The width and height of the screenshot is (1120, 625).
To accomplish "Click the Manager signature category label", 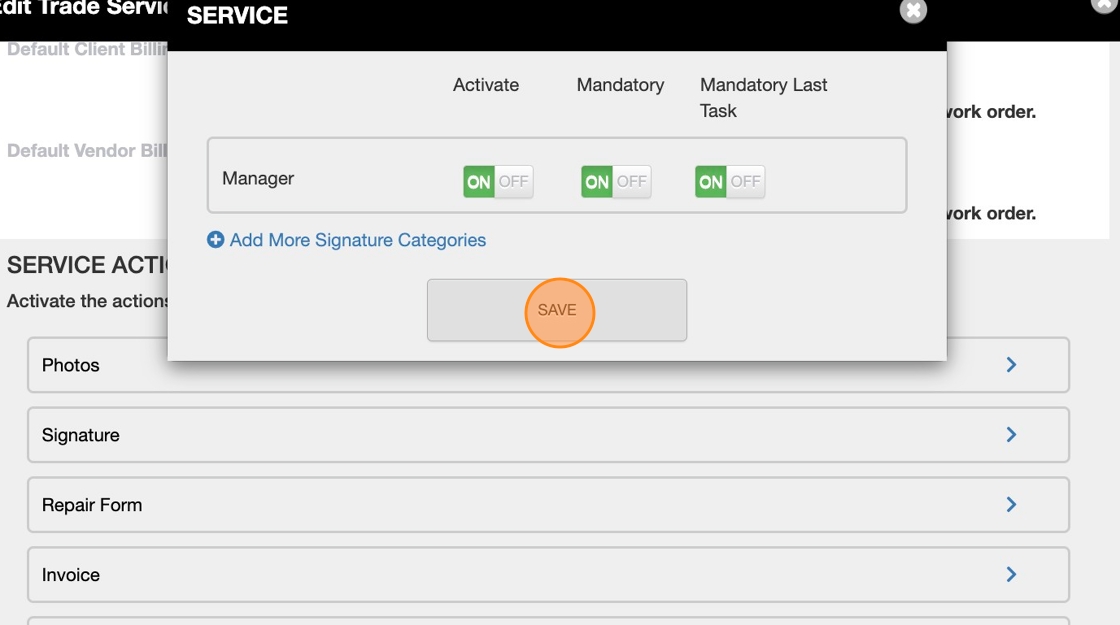I will tap(258, 179).
